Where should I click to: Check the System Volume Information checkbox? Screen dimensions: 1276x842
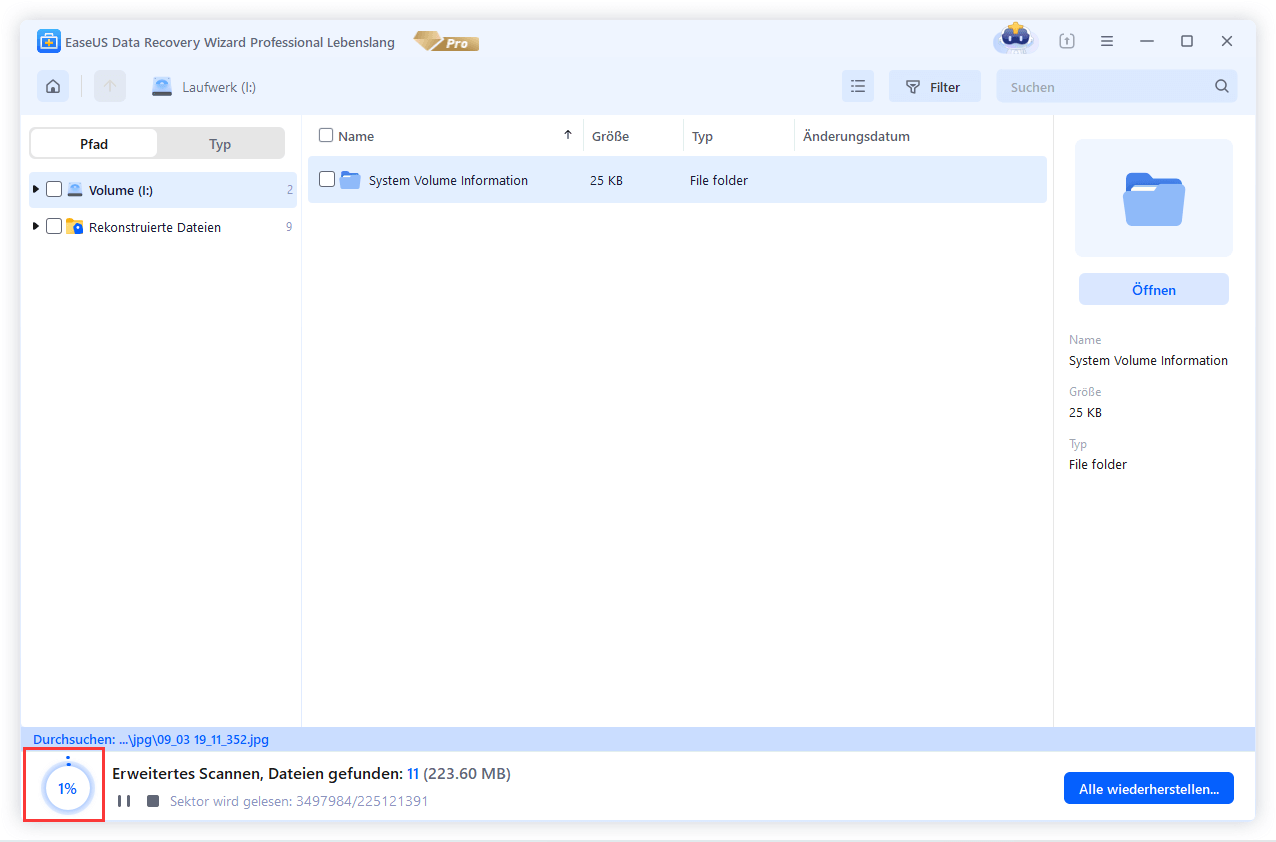326,179
